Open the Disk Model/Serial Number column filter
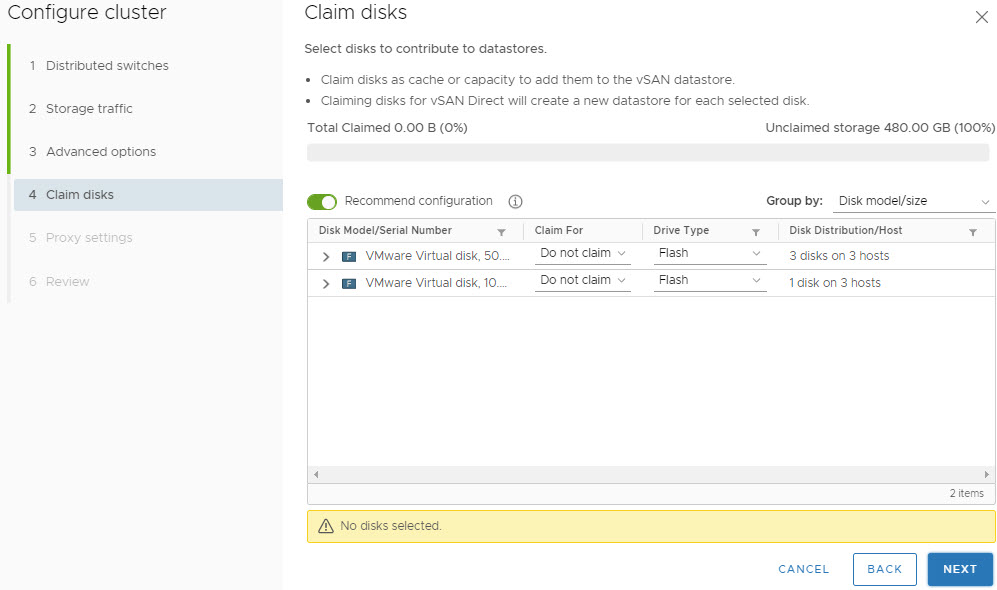997x590 pixels. (501, 231)
